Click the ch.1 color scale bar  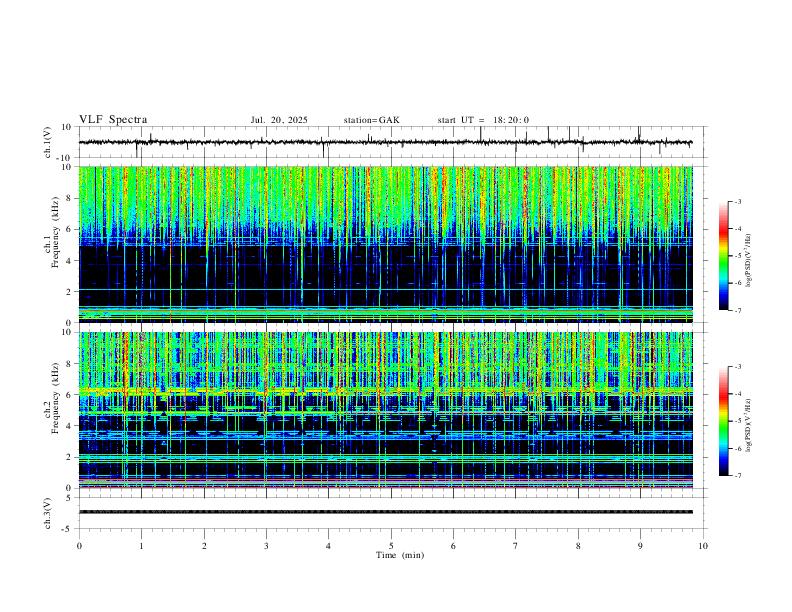click(x=723, y=256)
